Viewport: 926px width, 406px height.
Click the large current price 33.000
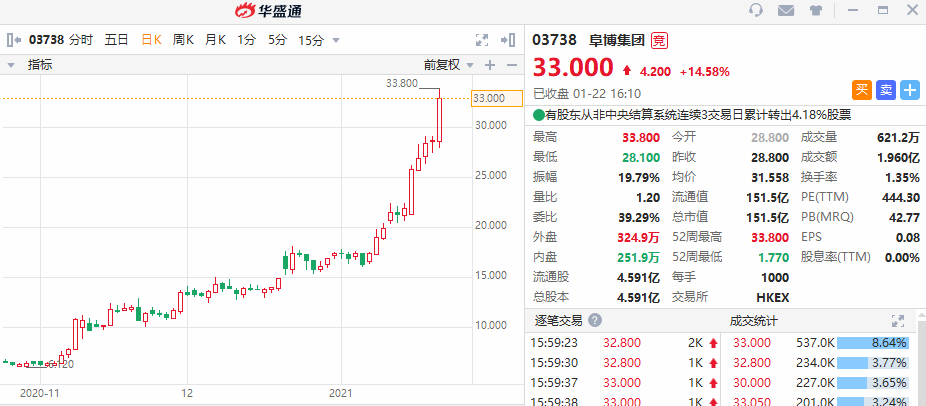[x=573, y=68]
